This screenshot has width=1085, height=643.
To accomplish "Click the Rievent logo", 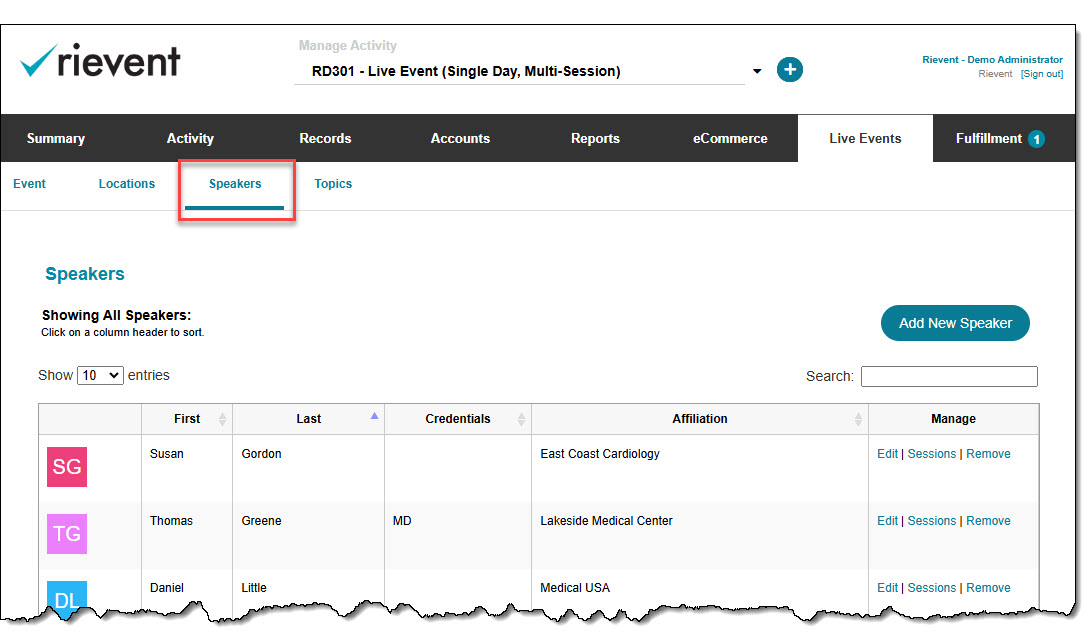I will click(100, 60).
